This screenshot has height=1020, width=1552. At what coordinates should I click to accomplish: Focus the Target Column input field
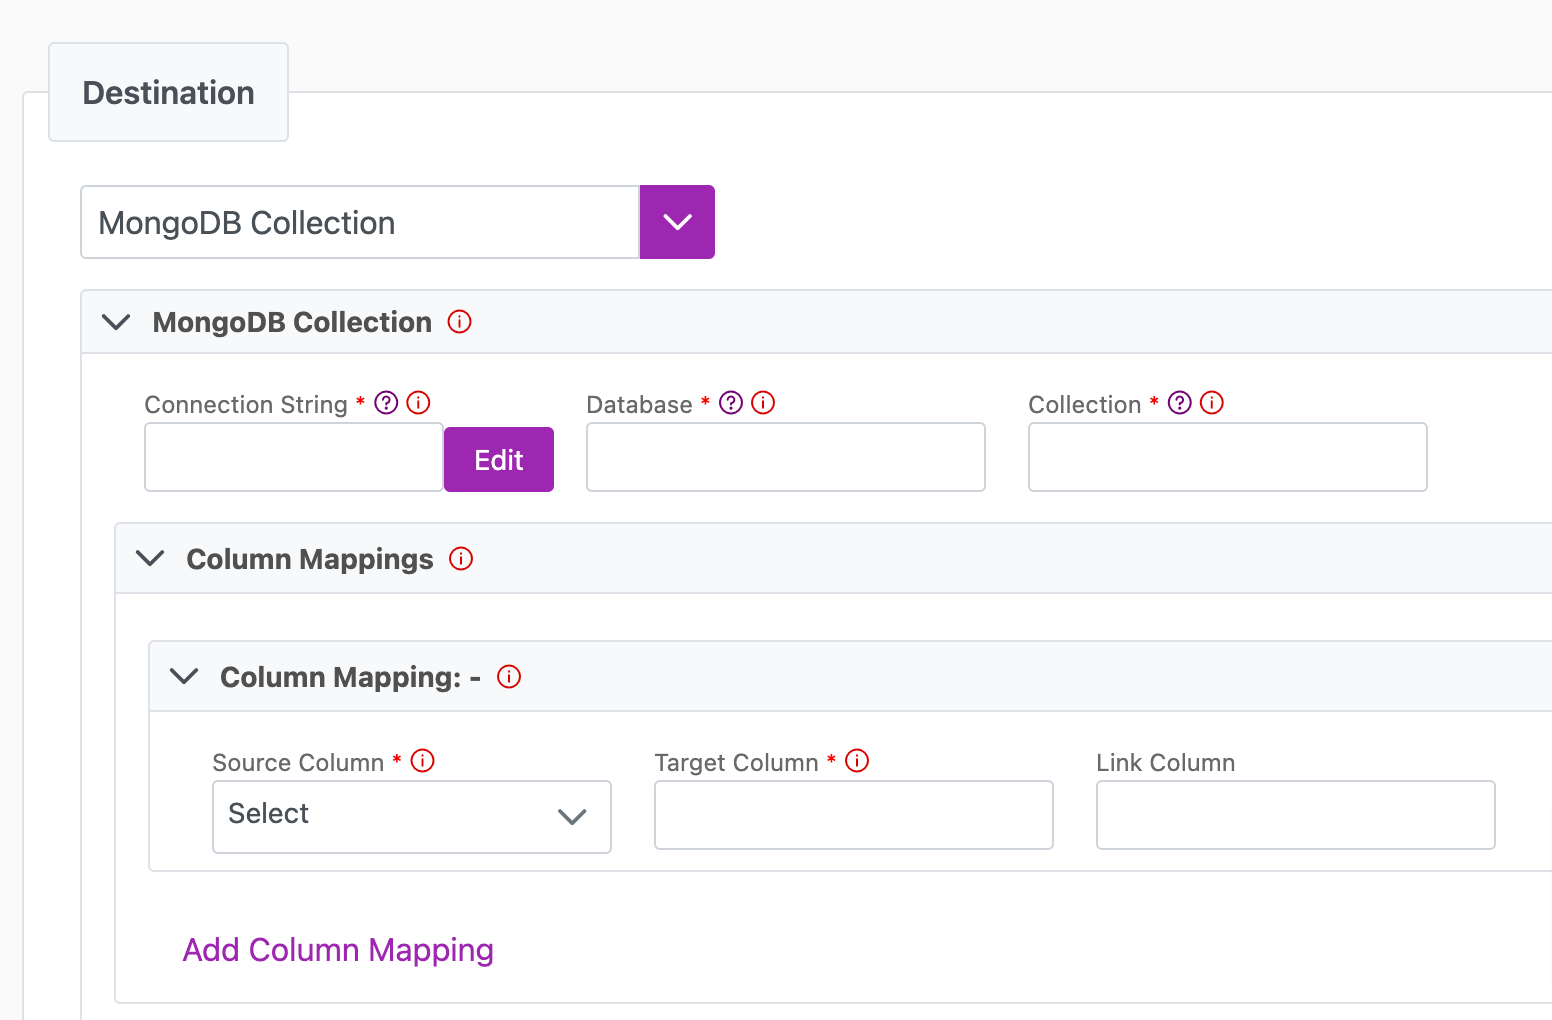click(854, 815)
